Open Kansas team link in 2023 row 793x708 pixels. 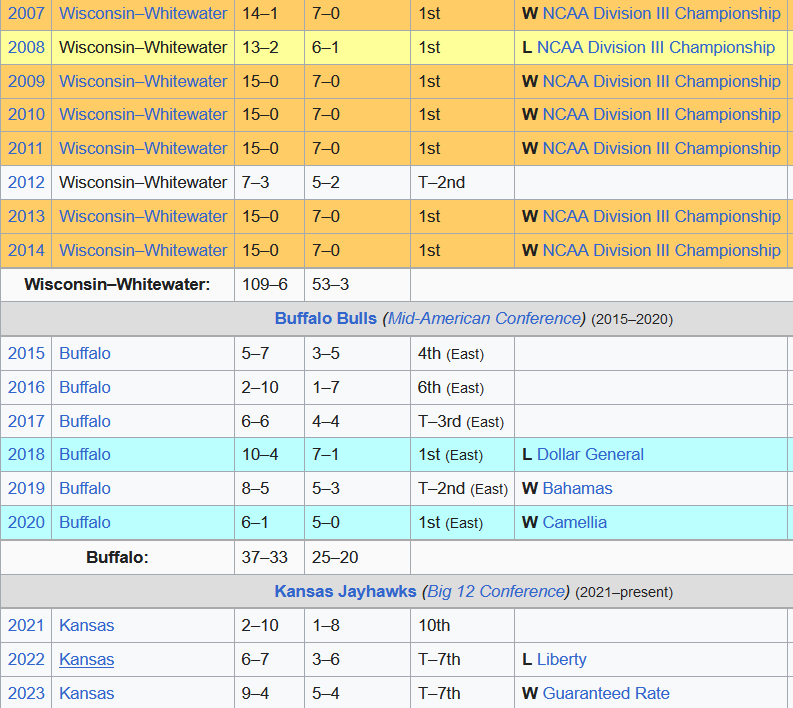[x=86, y=693]
